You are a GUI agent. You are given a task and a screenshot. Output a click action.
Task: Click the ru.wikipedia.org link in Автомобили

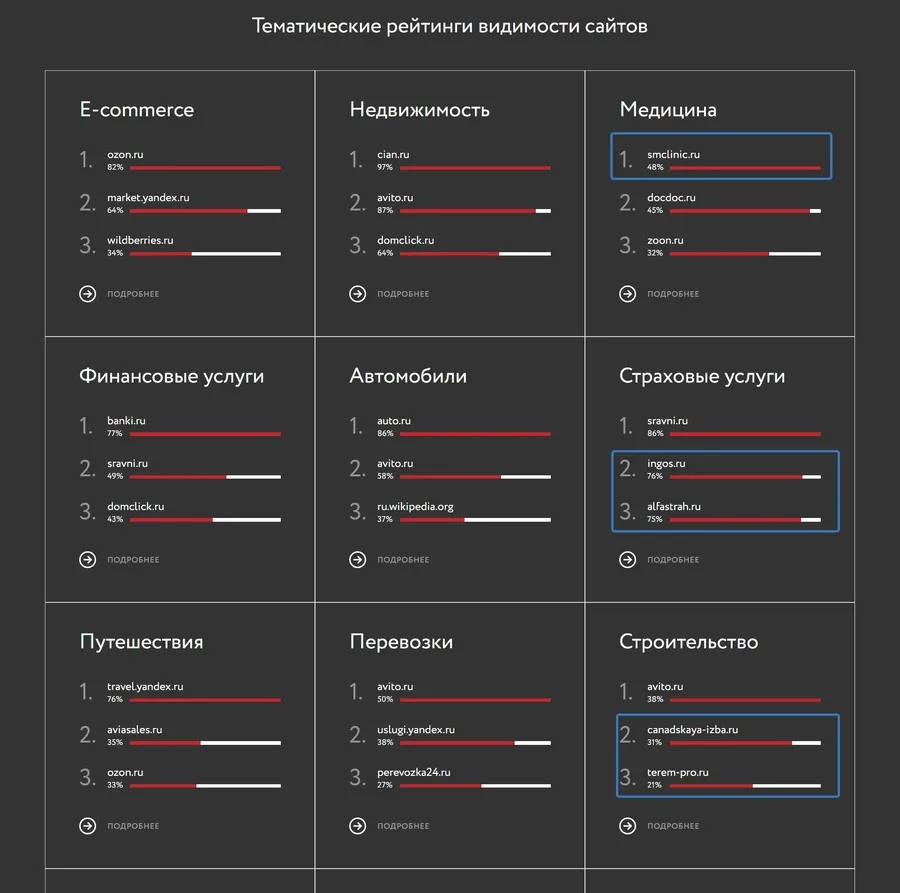click(x=415, y=507)
